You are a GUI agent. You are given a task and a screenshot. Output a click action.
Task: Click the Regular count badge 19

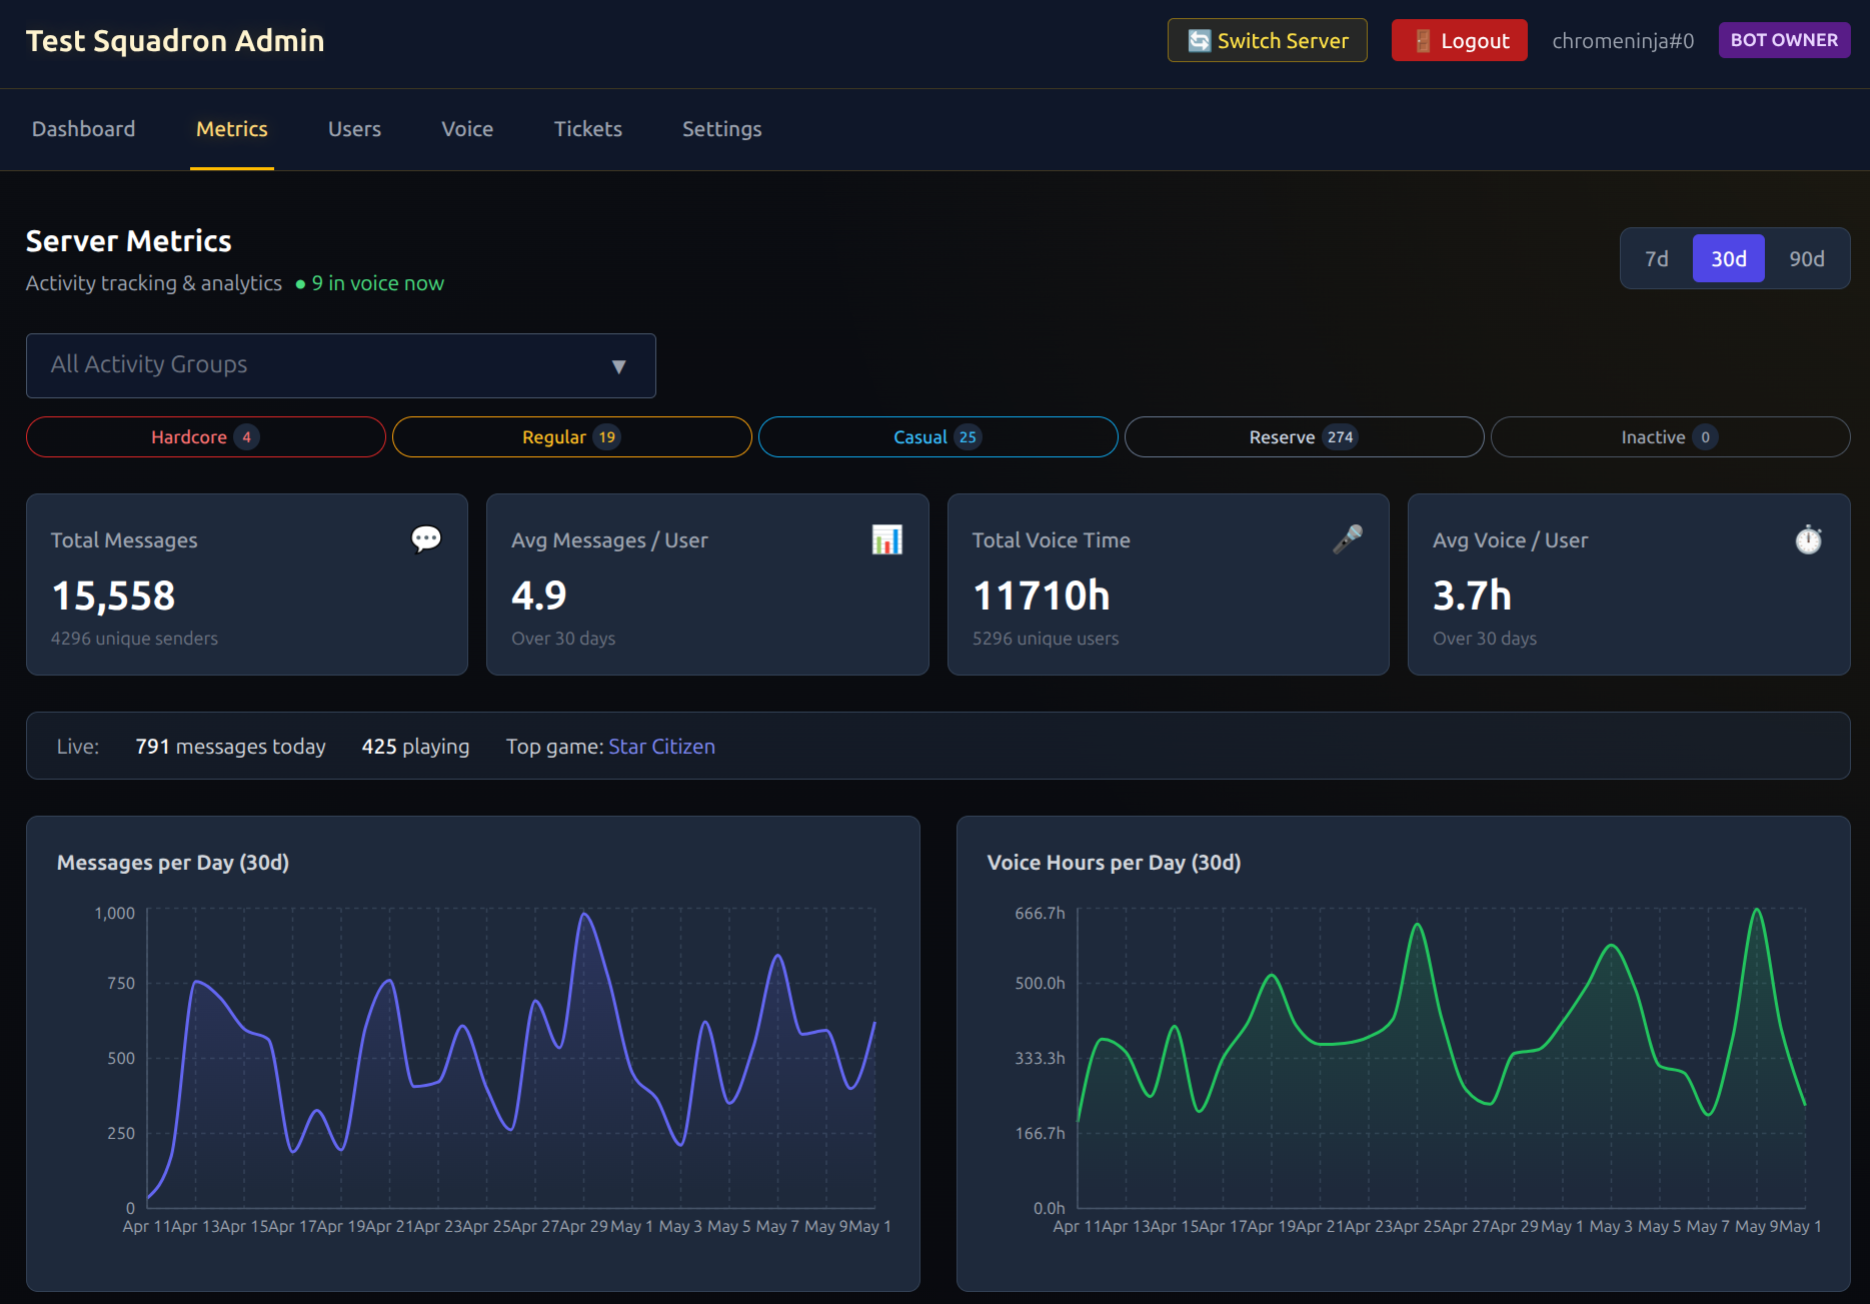606,437
